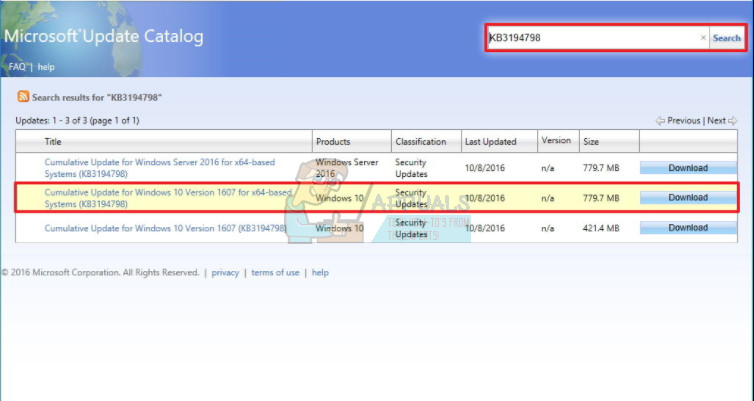Open Cumulative Update Windows 10 Version 1607 (KB3194798) link
Screen dimensions: 754x401
coord(165,228)
